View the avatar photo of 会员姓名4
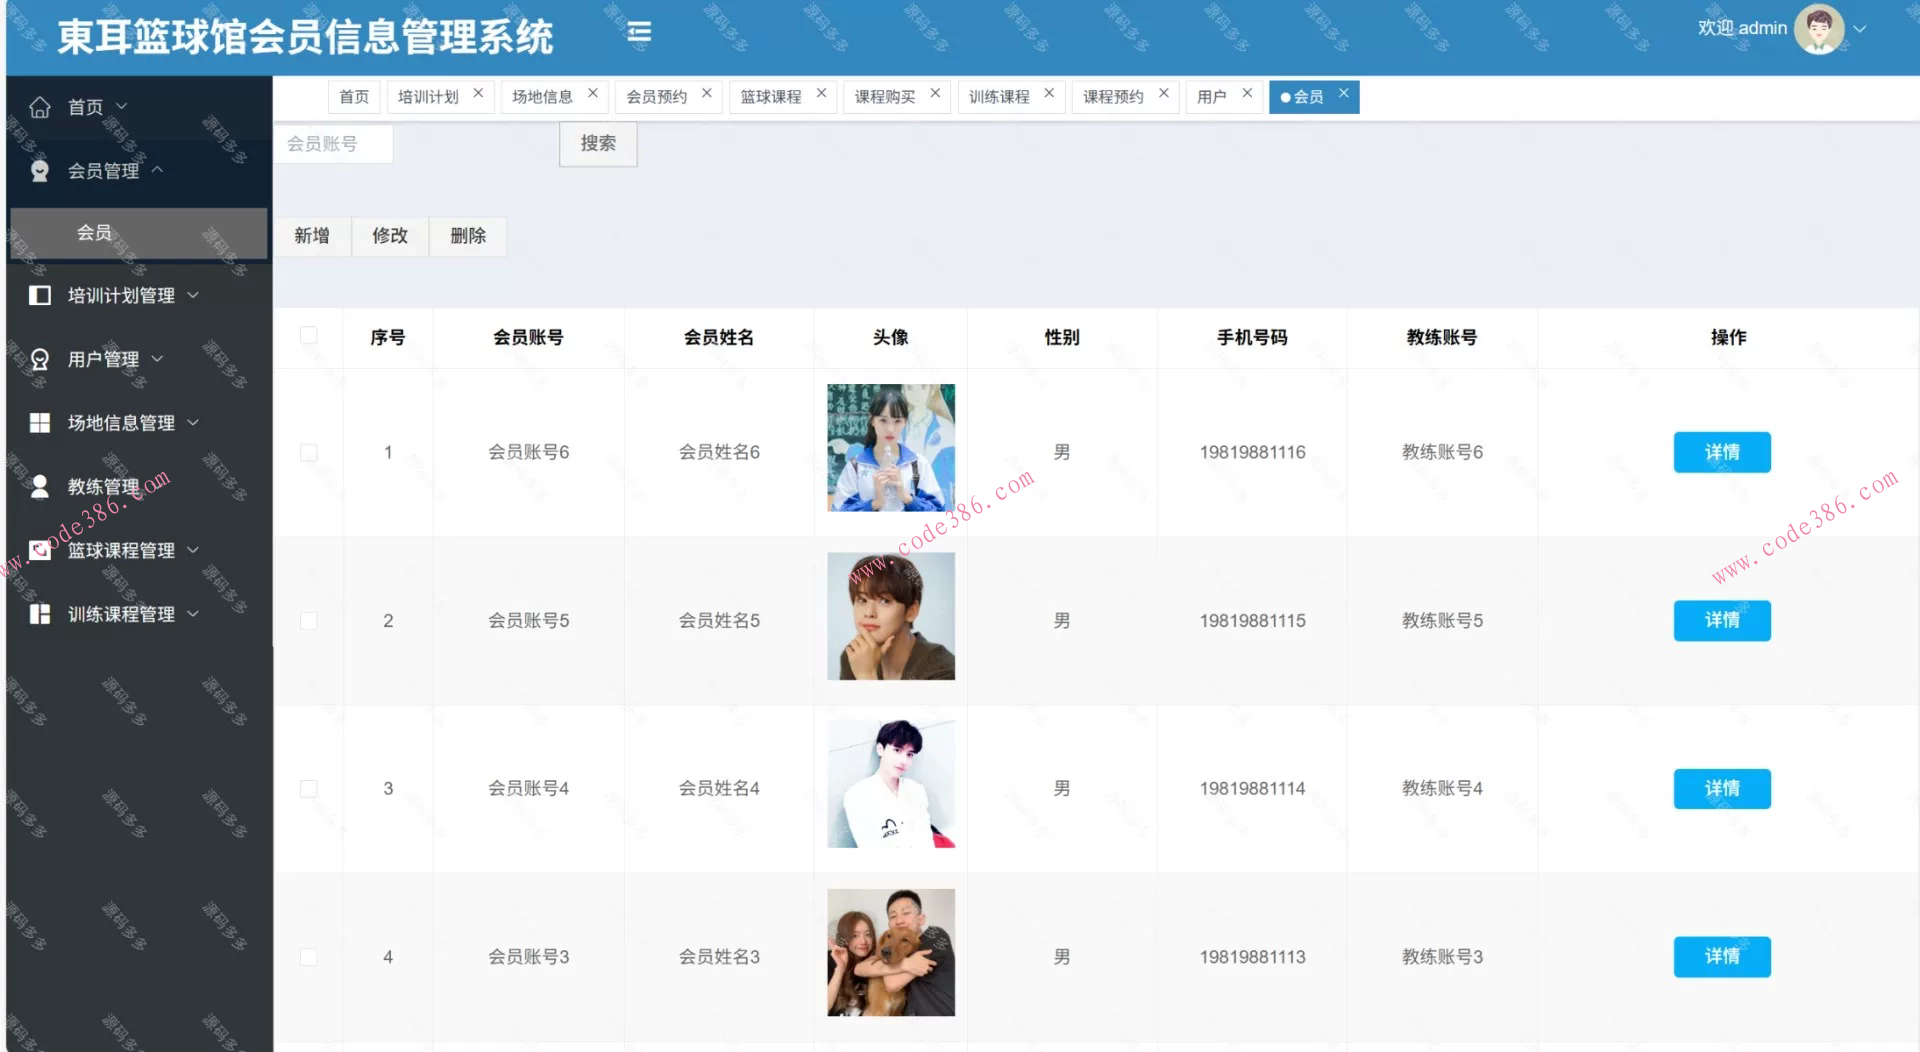Image resolution: width=1920 pixels, height=1052 pixels. point(890,784)
